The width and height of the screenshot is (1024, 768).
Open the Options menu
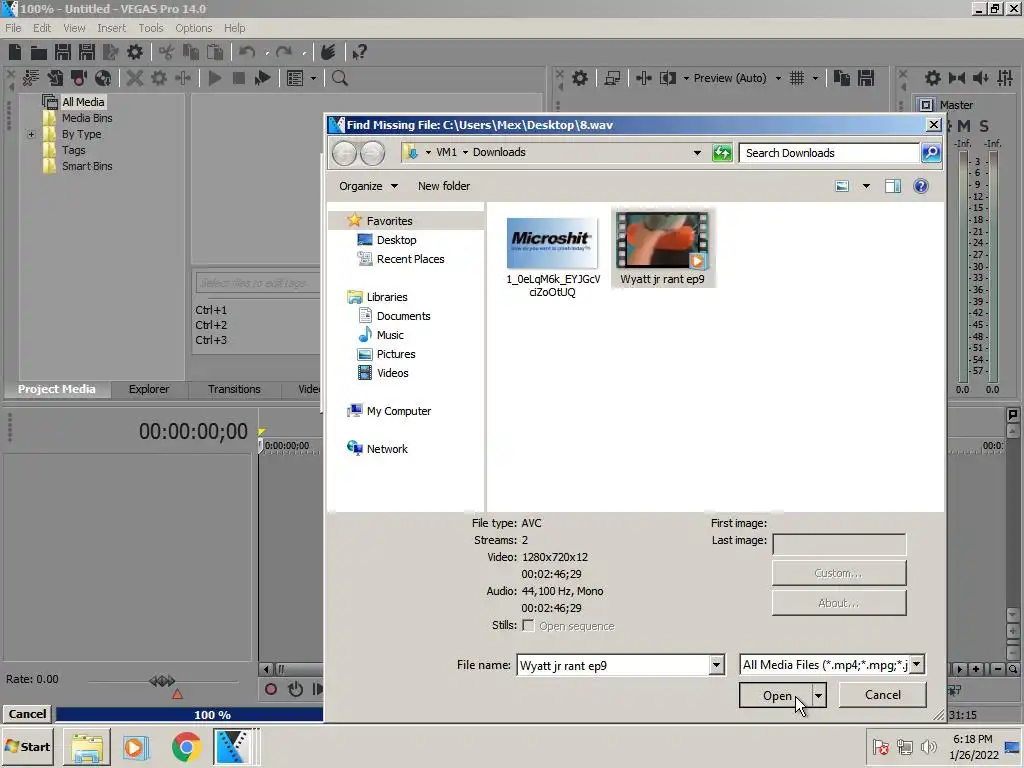[x=193, y=28]
